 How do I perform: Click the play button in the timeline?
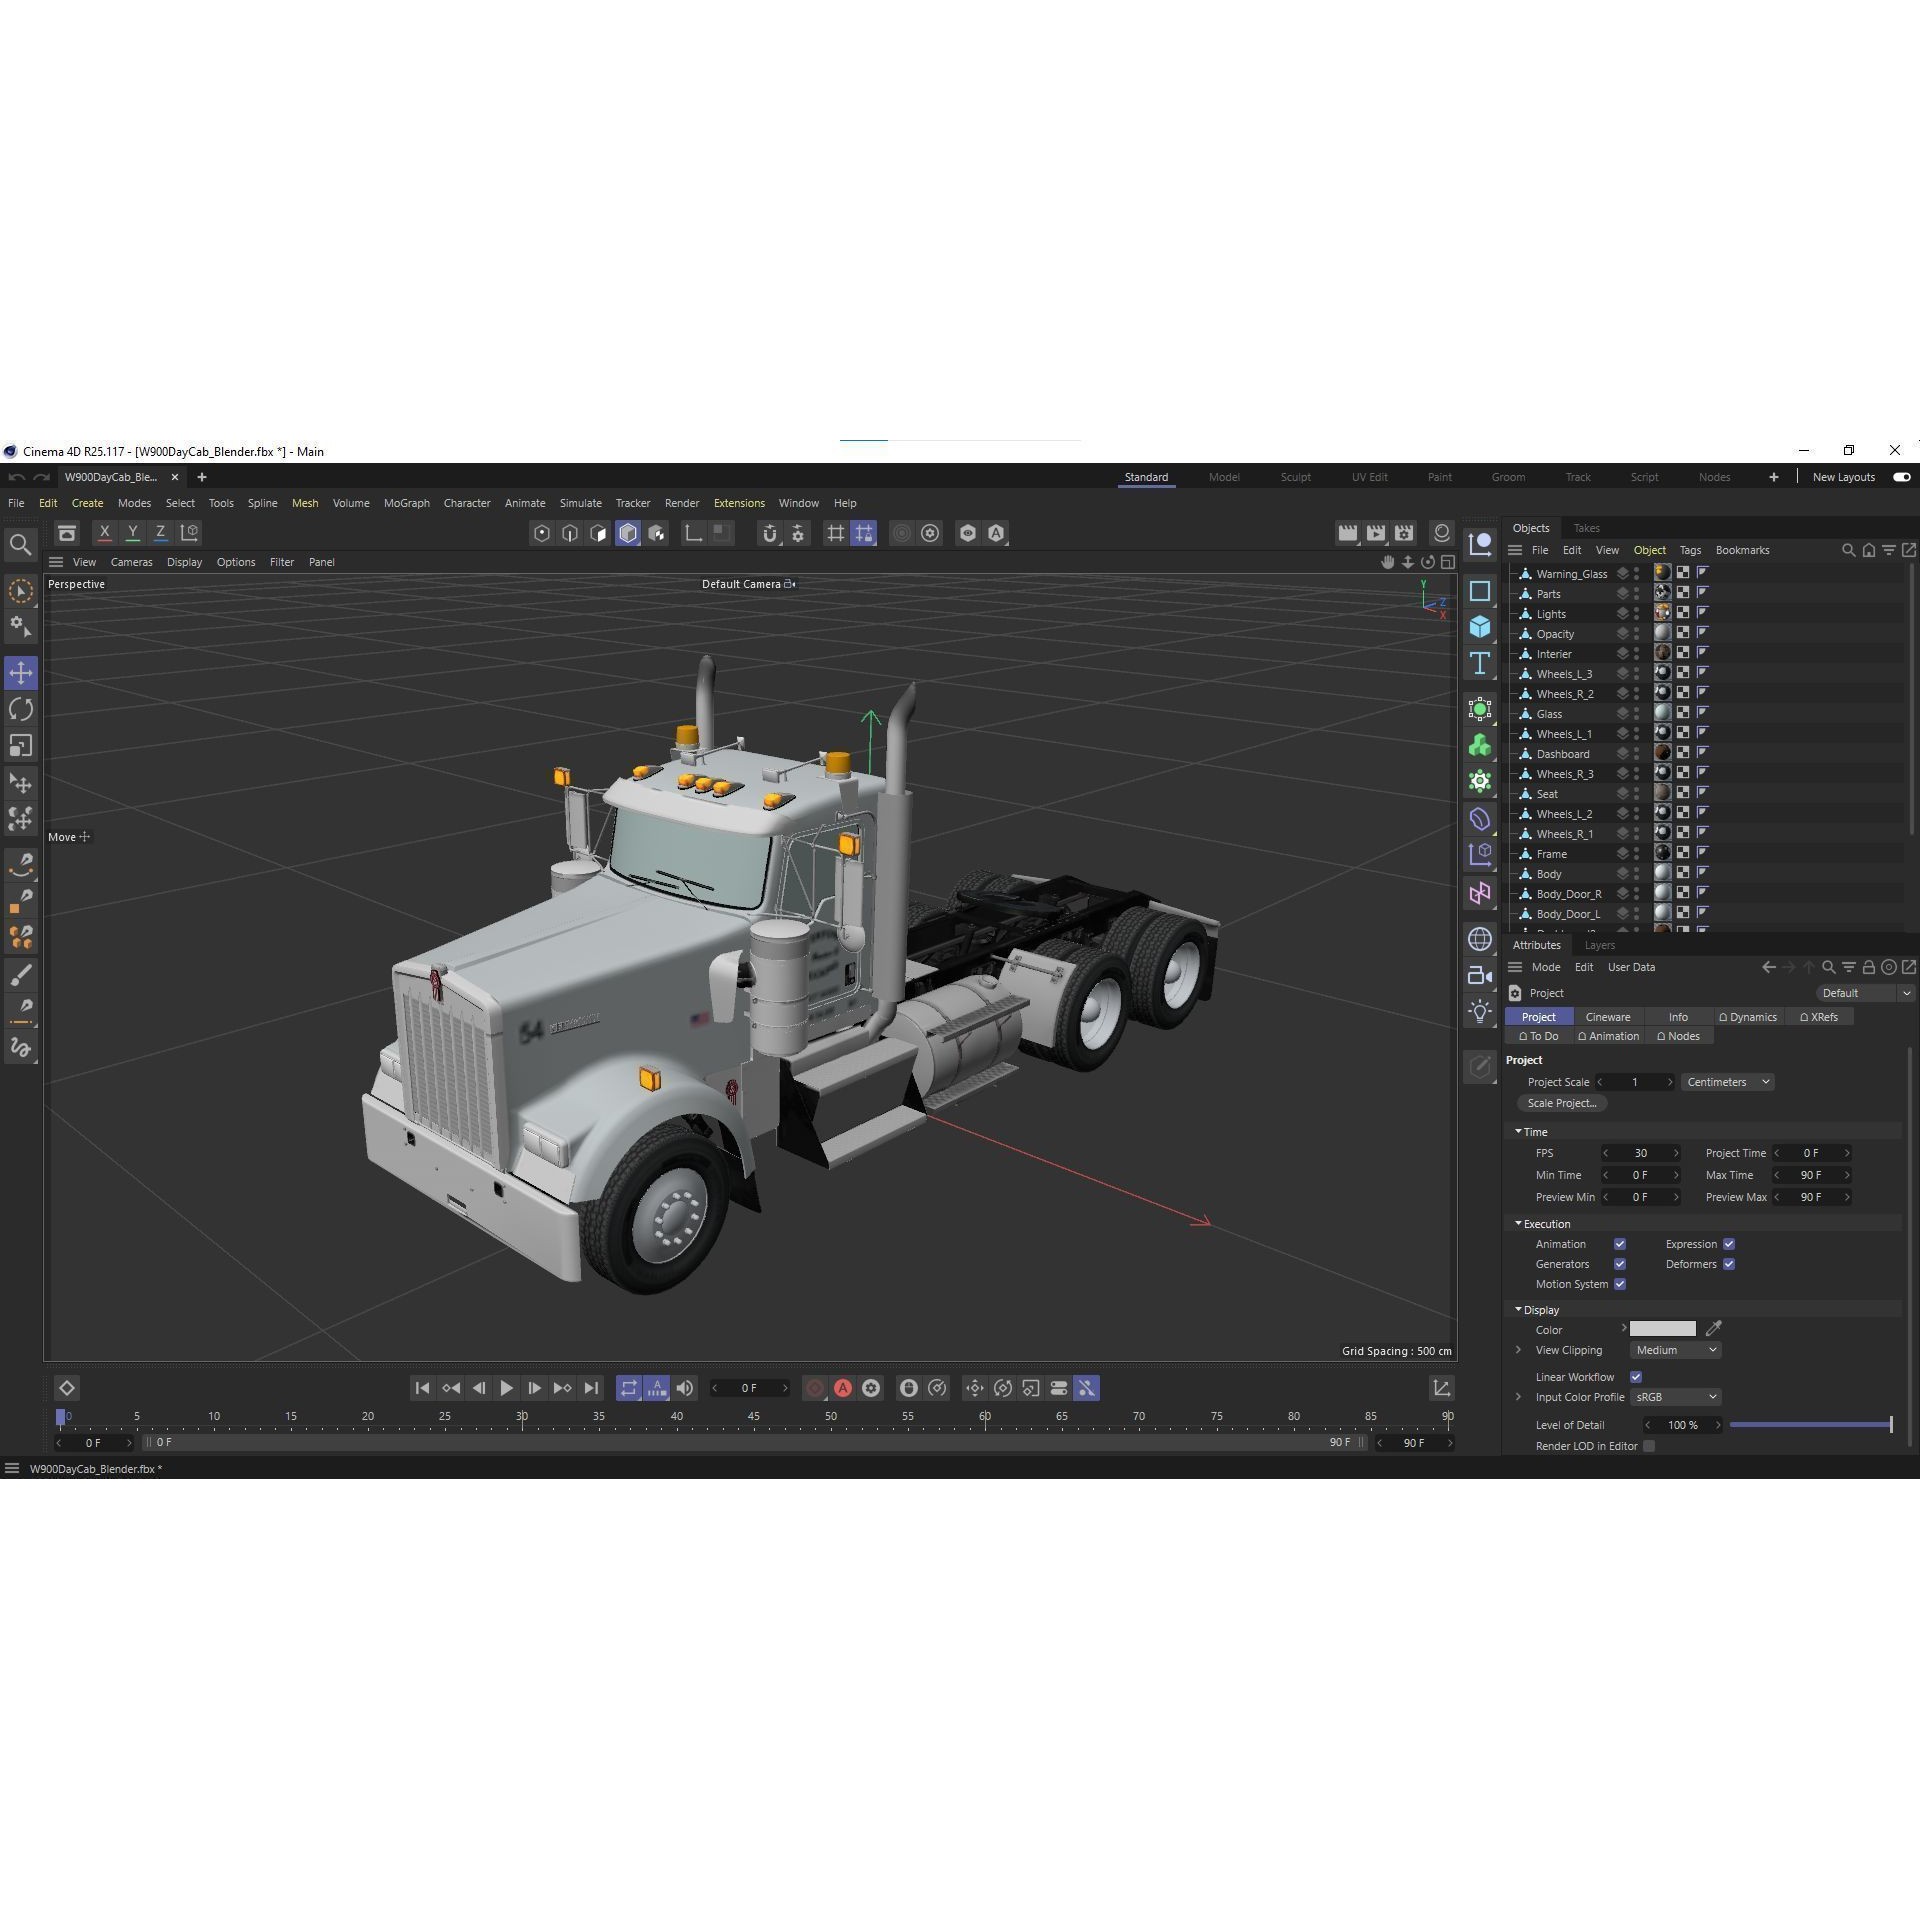point(507,1388)
